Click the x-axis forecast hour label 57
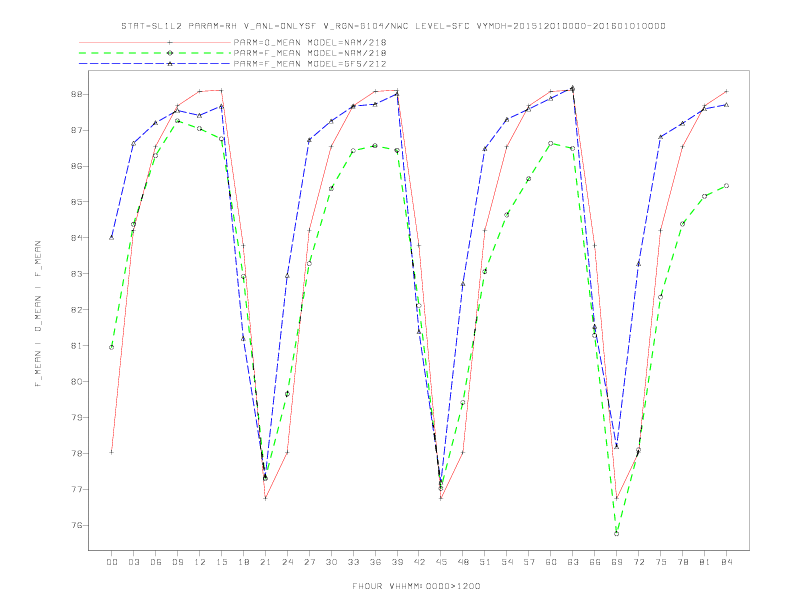This screenshot has height=612, width=792. (x=529, y=562)
